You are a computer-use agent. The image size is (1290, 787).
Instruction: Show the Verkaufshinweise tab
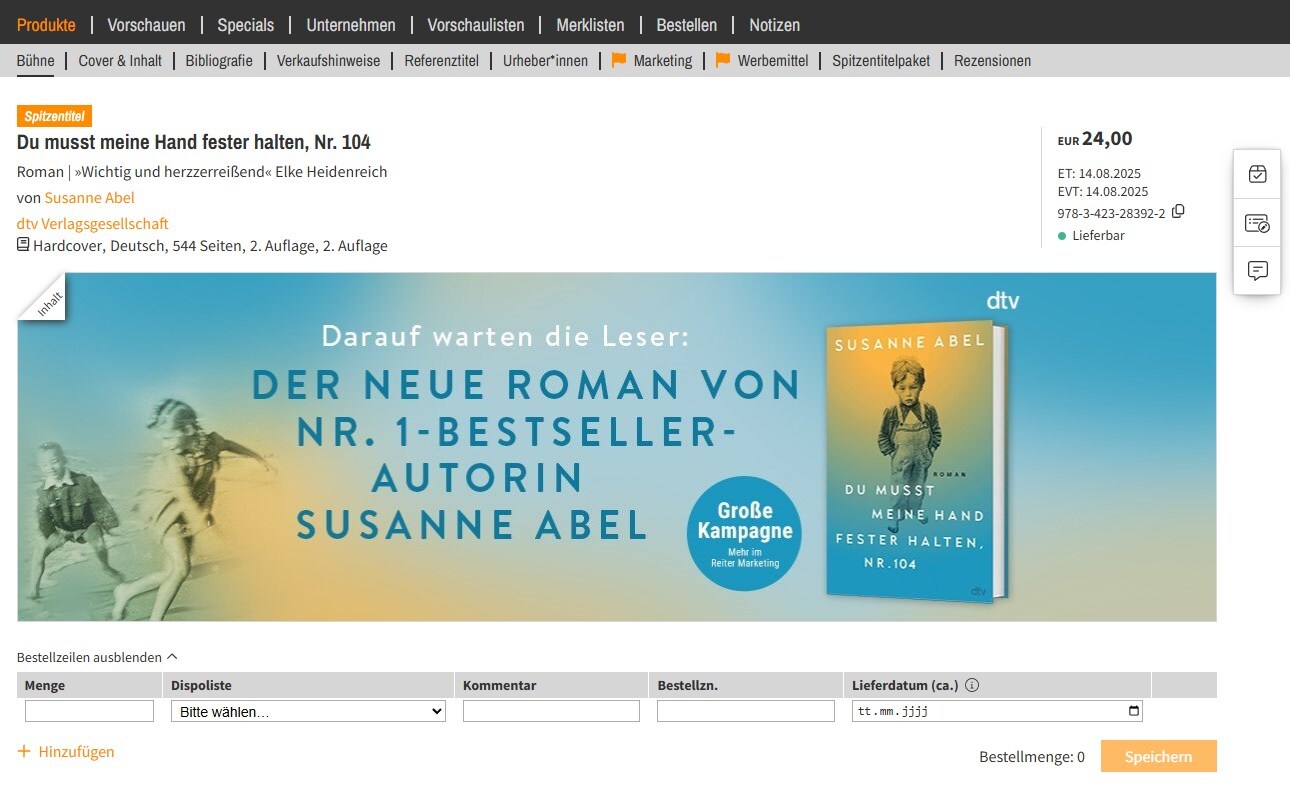329,61
